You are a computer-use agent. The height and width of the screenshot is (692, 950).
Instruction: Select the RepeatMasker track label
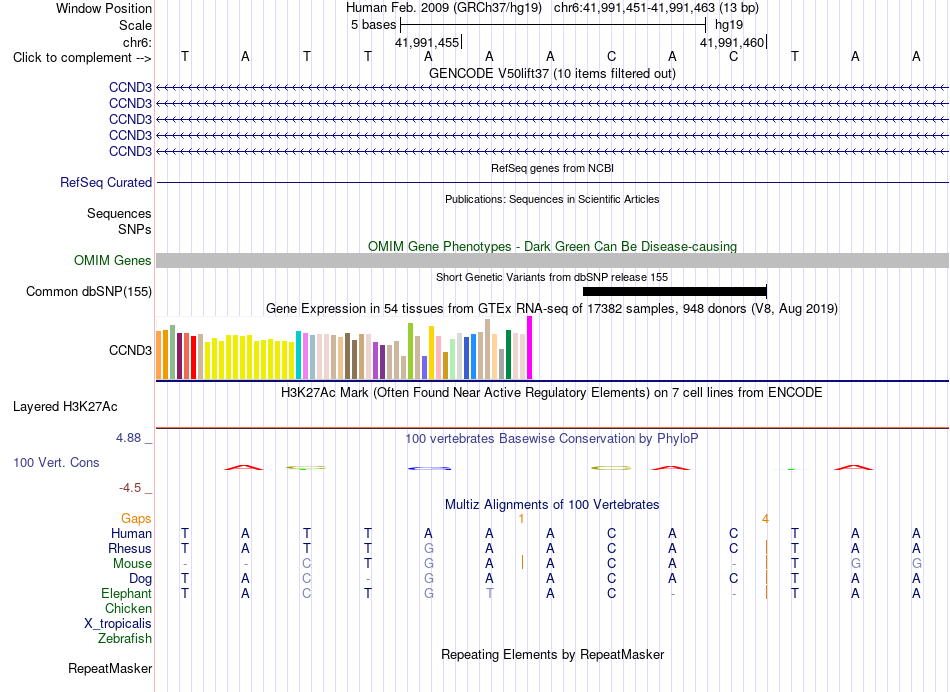110,668
